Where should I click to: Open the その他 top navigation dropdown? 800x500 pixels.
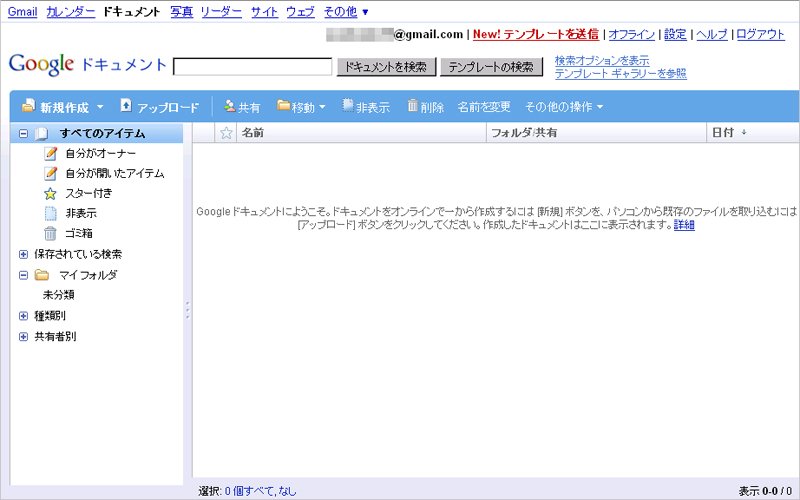click(x=346, y=11)
